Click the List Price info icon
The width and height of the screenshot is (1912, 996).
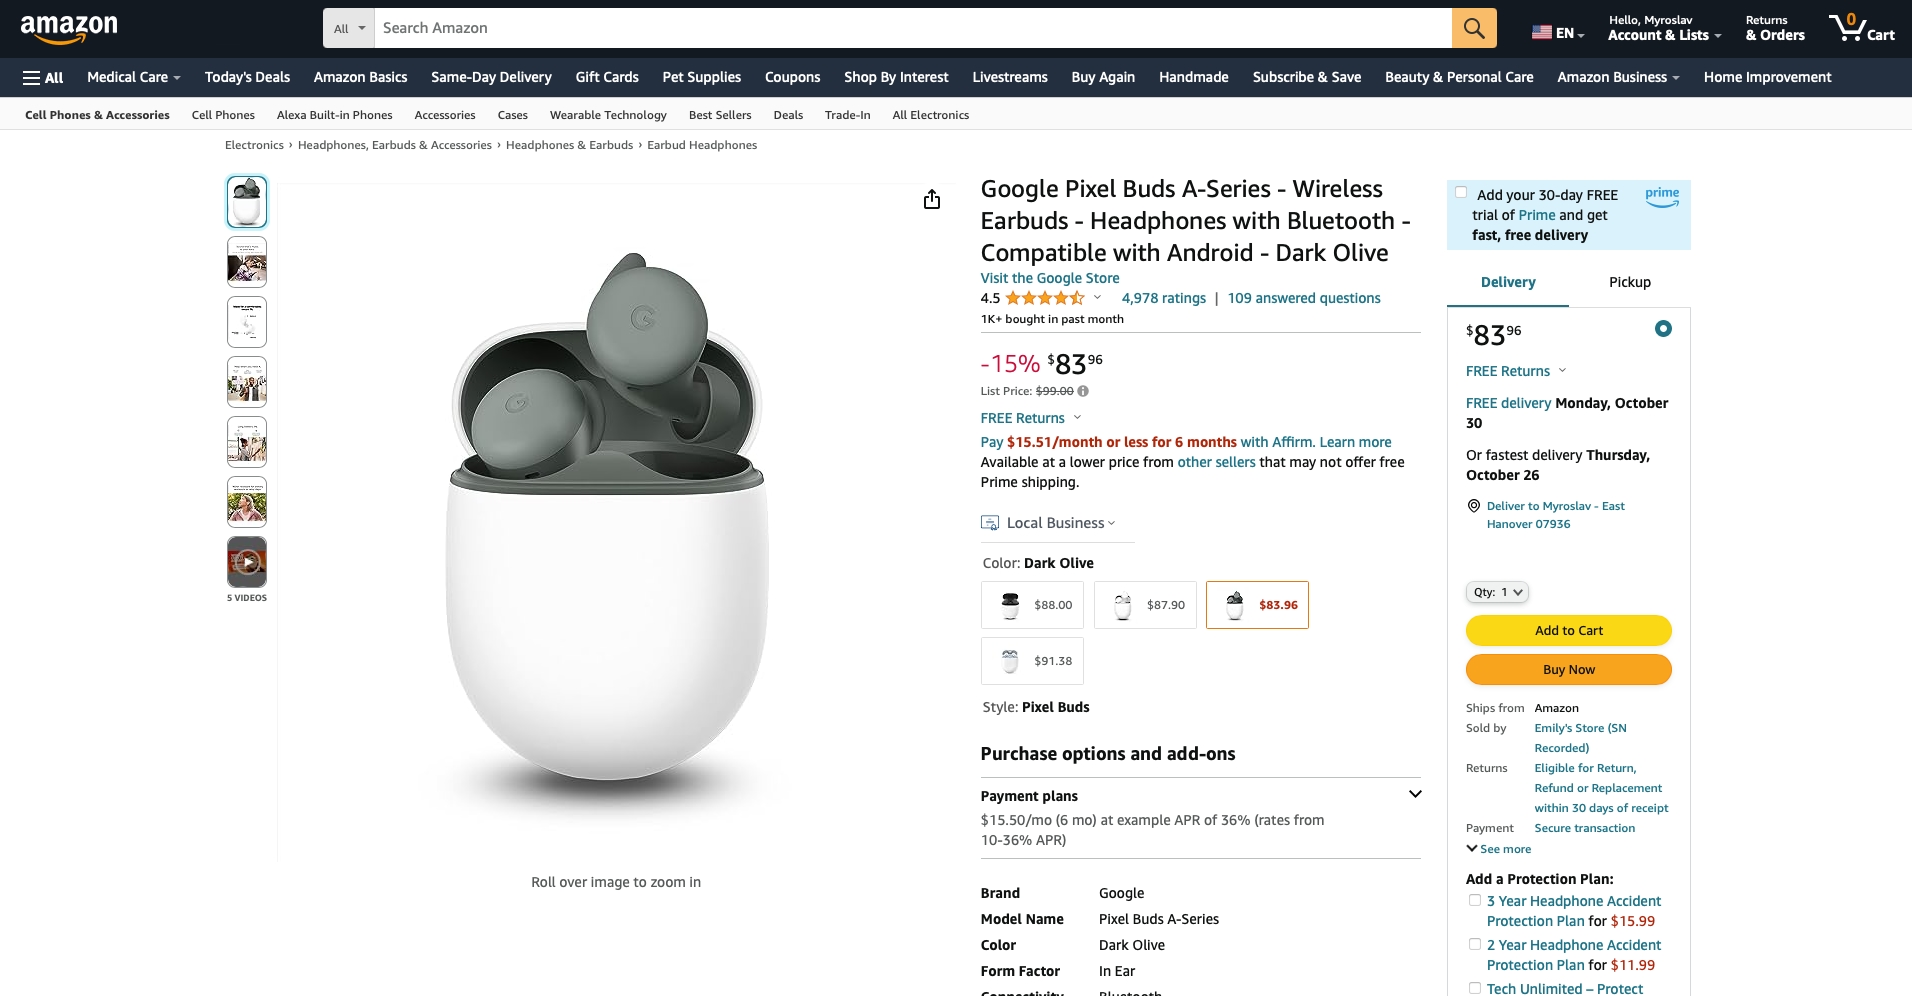point(1083,391)
